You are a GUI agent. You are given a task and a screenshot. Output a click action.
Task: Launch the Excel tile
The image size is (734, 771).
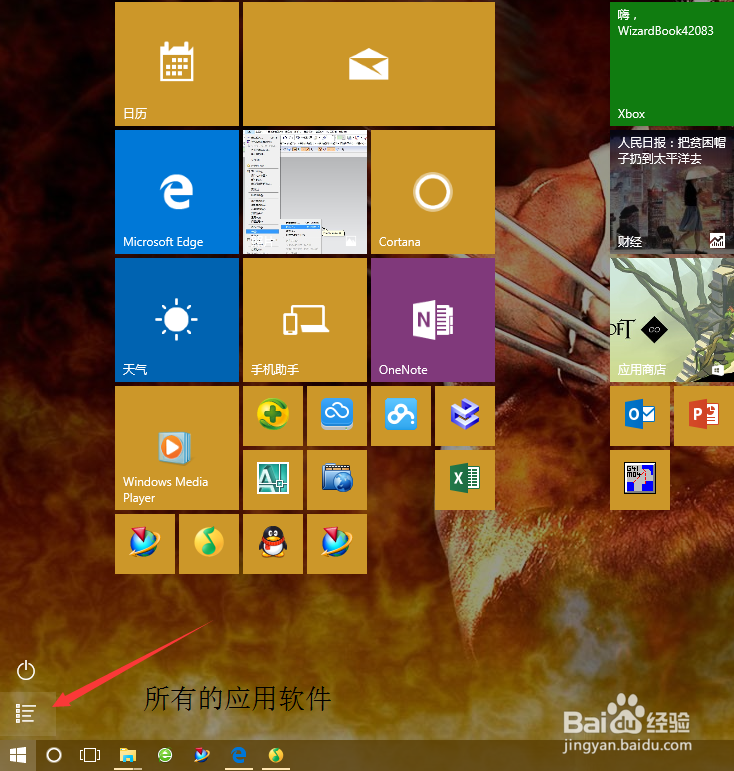465,480
